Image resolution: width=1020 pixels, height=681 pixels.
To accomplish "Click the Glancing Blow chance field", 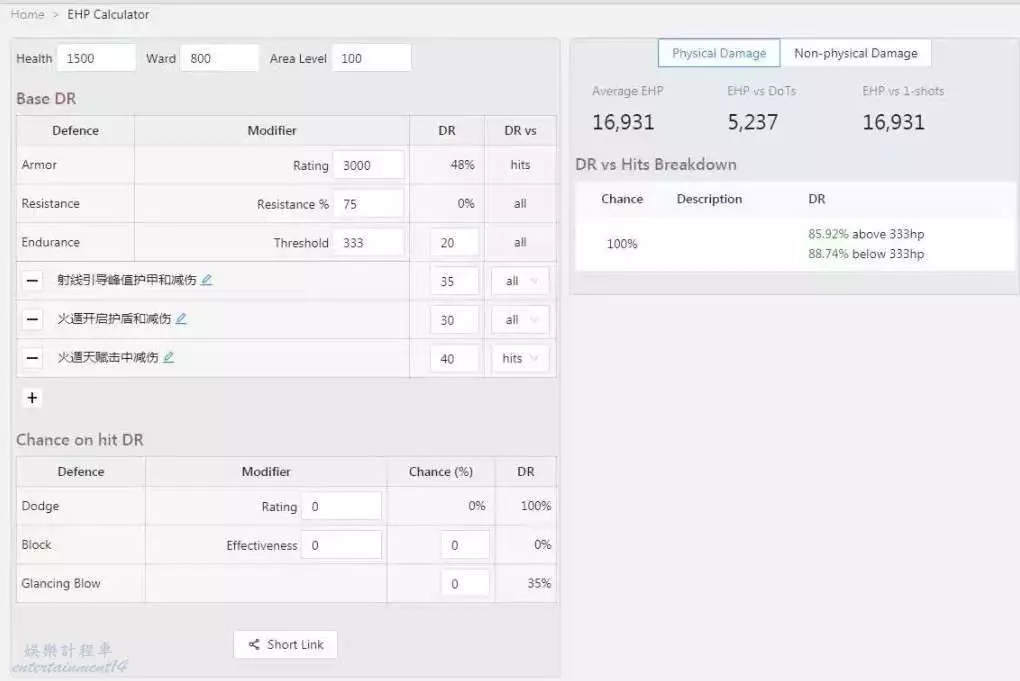I will point(465,584).
